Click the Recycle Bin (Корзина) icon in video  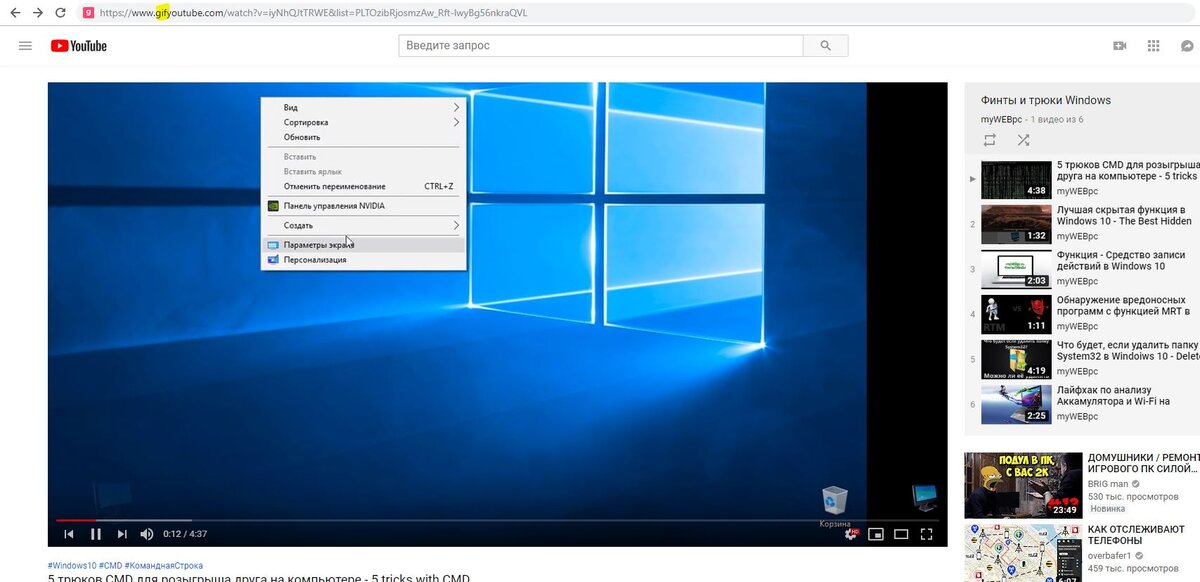pyautogui.click(x=834, y=503)
